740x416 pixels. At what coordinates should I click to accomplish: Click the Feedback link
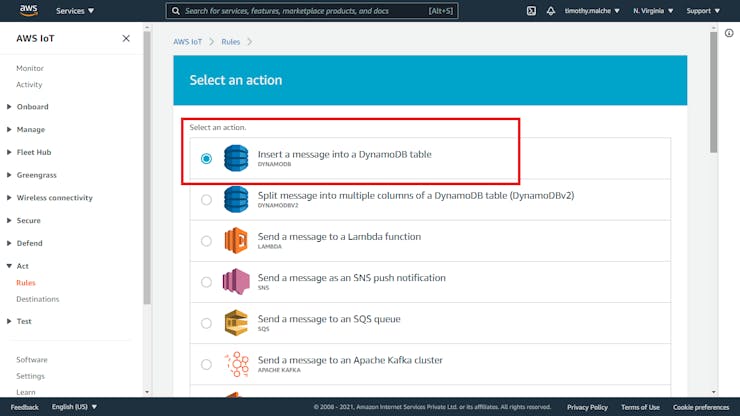tap(25, 407)
